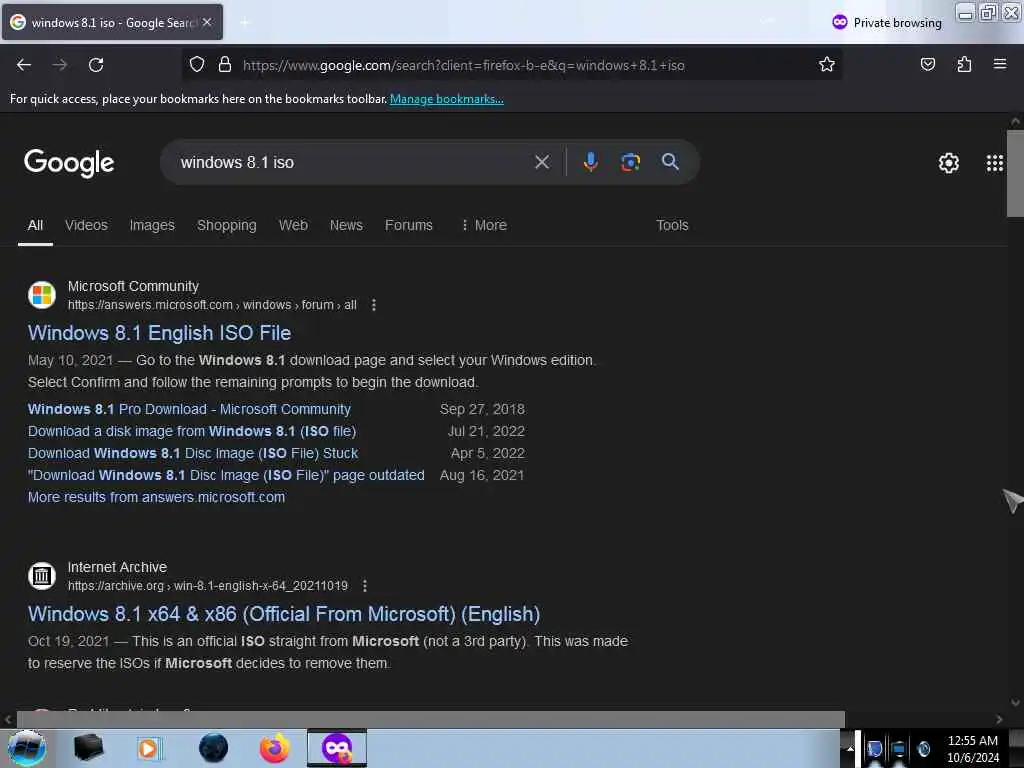Viewport: 1024px width, 768px height.
Task: Submit search with the magnifier icon
Action: point(670,162)
